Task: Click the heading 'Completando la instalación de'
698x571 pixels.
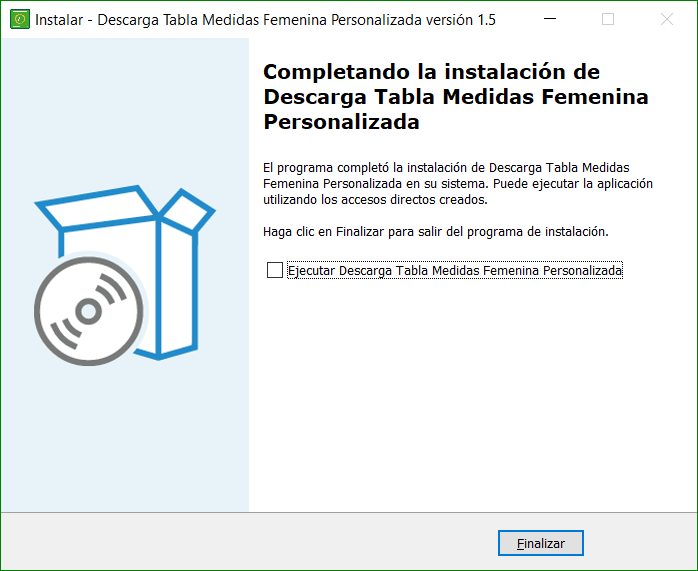Action: [x=431, y=72]
